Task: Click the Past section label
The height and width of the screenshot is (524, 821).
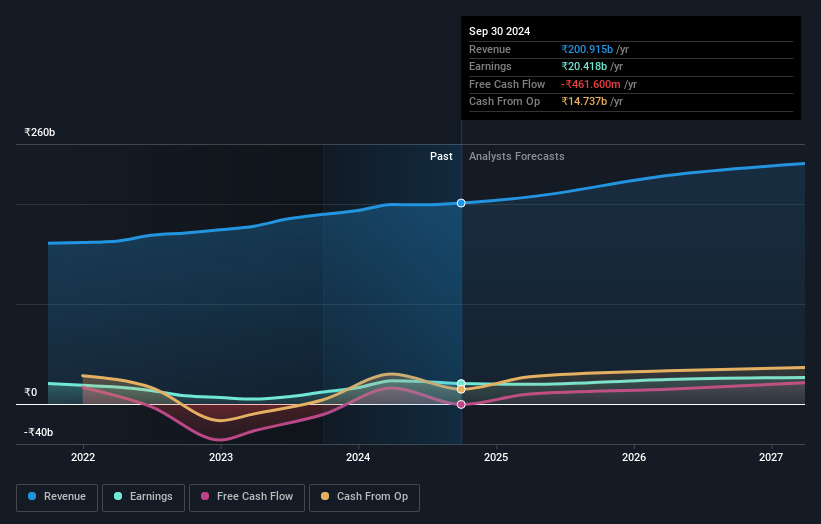Action: [441, 157]
